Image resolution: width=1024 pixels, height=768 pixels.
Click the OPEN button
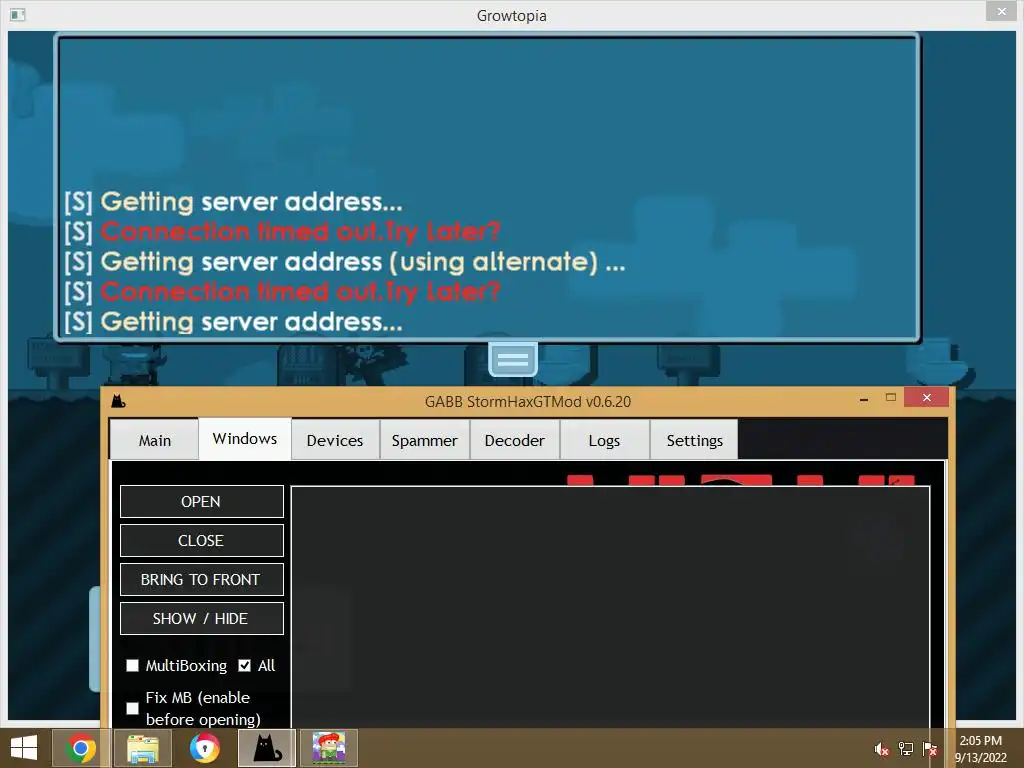point(201,502)
